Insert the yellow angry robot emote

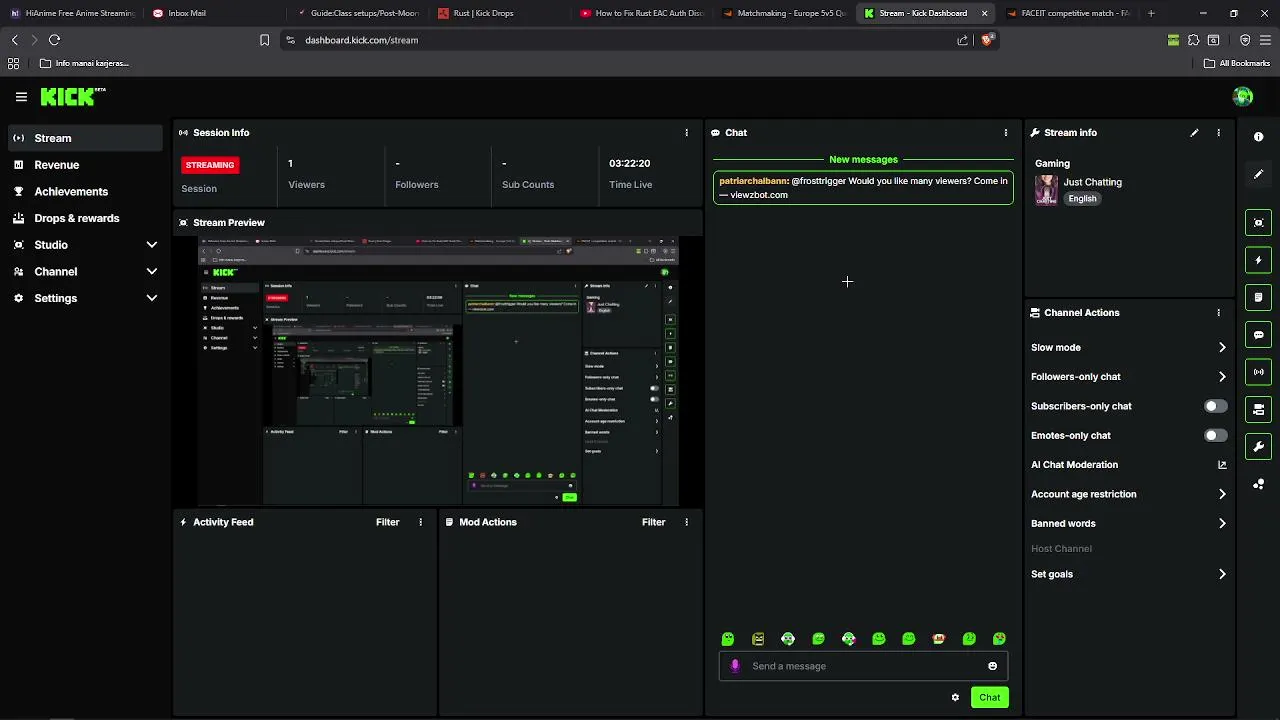pos(758,639)
